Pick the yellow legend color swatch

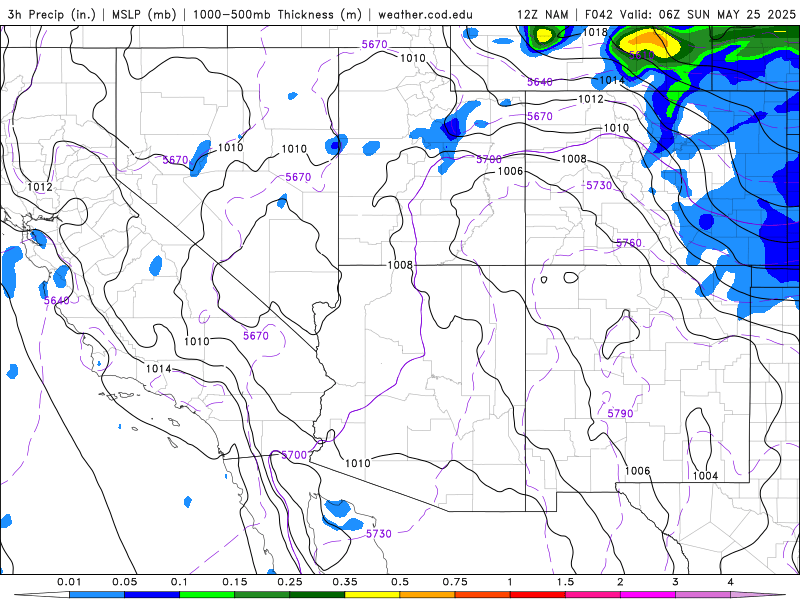click(372, 595)
